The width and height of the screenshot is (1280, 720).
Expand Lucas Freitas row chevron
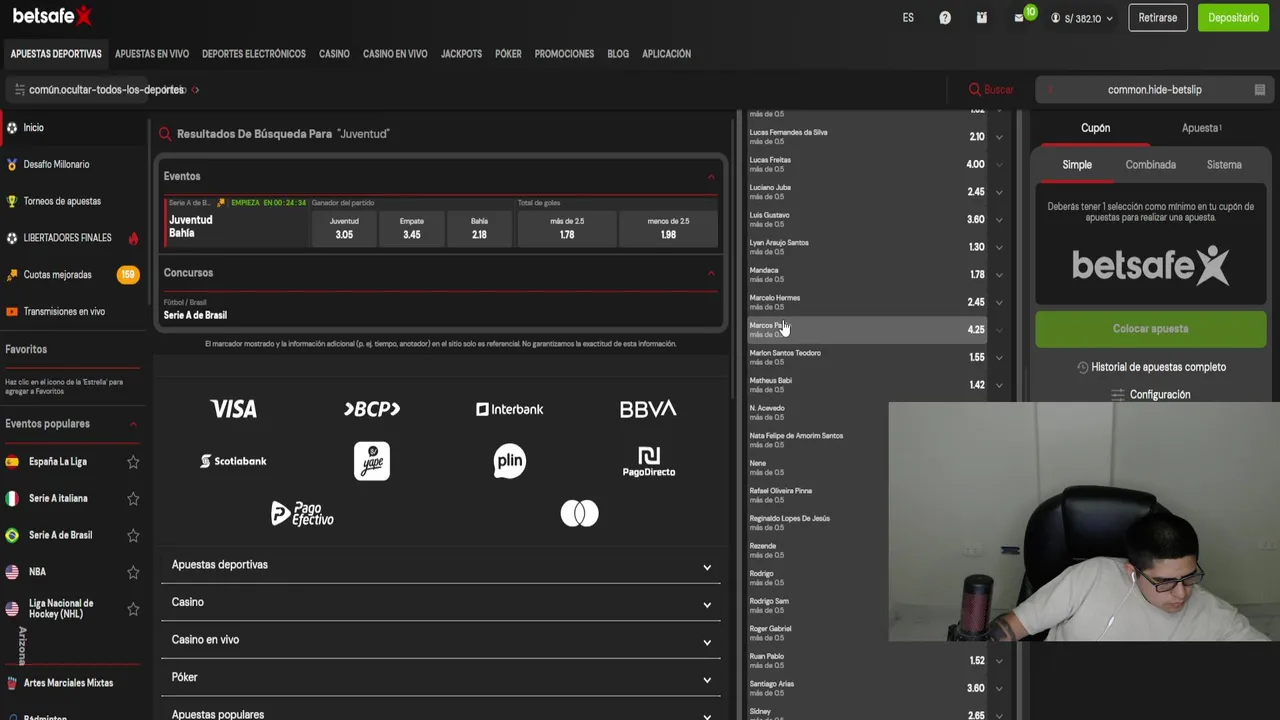coord(998,165)
